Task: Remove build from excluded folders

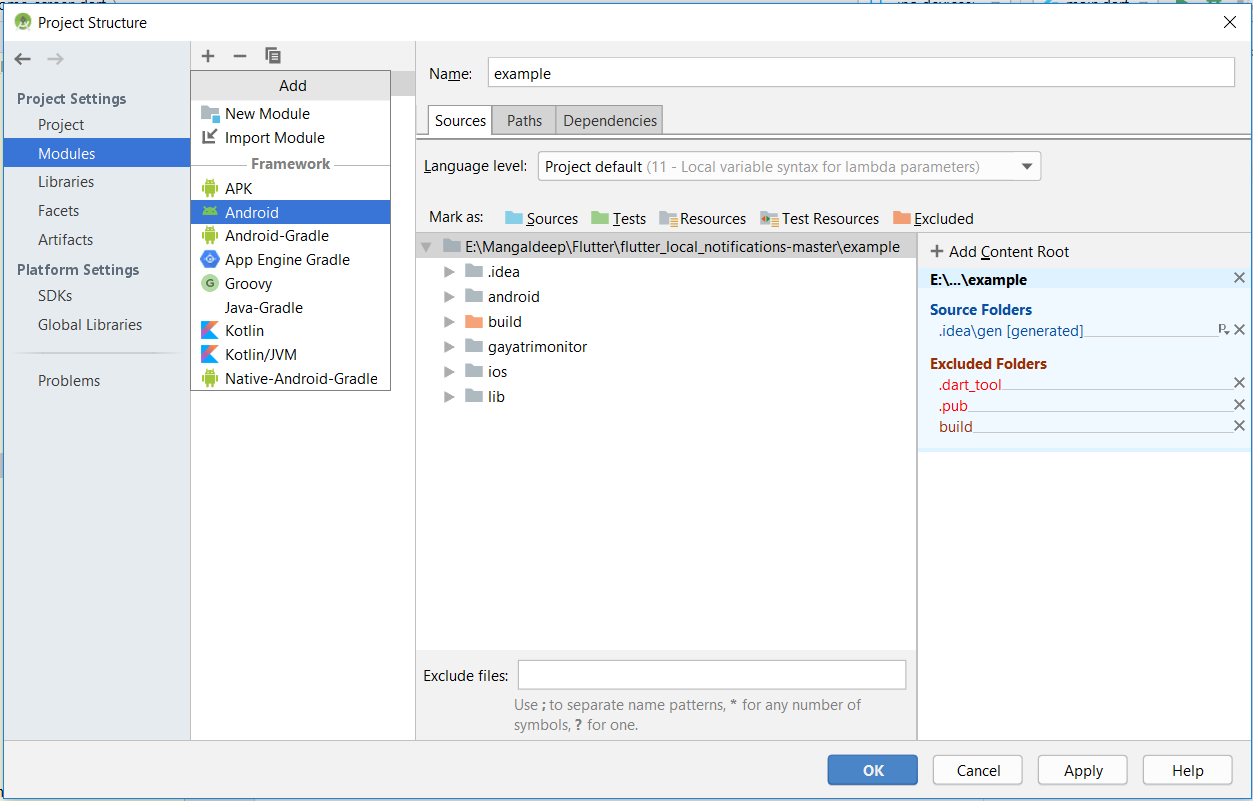Action: point(1239,426)
